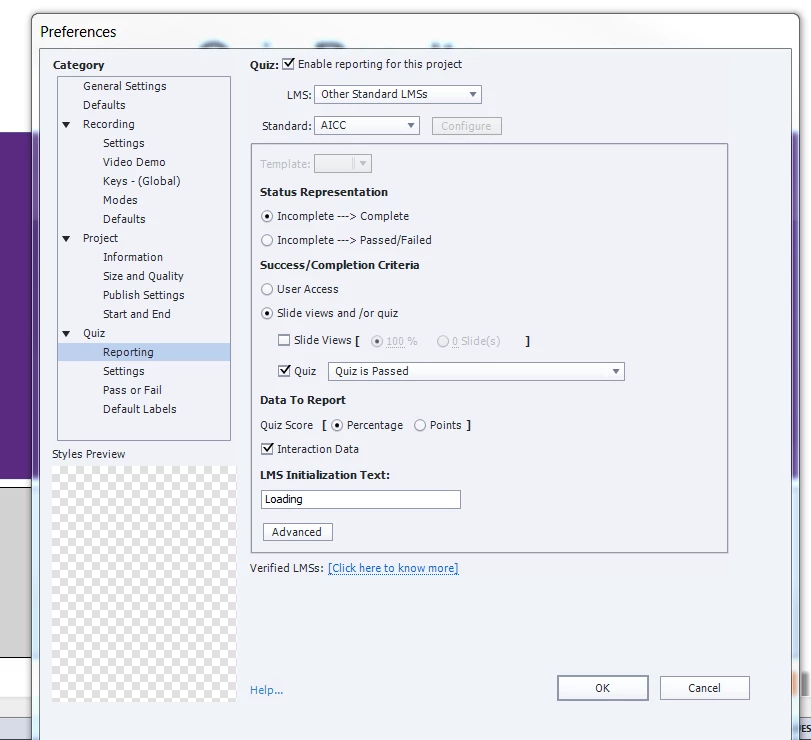Select Pass or Fail category
The height and width of the screenshot is (740, 811).
132,390
